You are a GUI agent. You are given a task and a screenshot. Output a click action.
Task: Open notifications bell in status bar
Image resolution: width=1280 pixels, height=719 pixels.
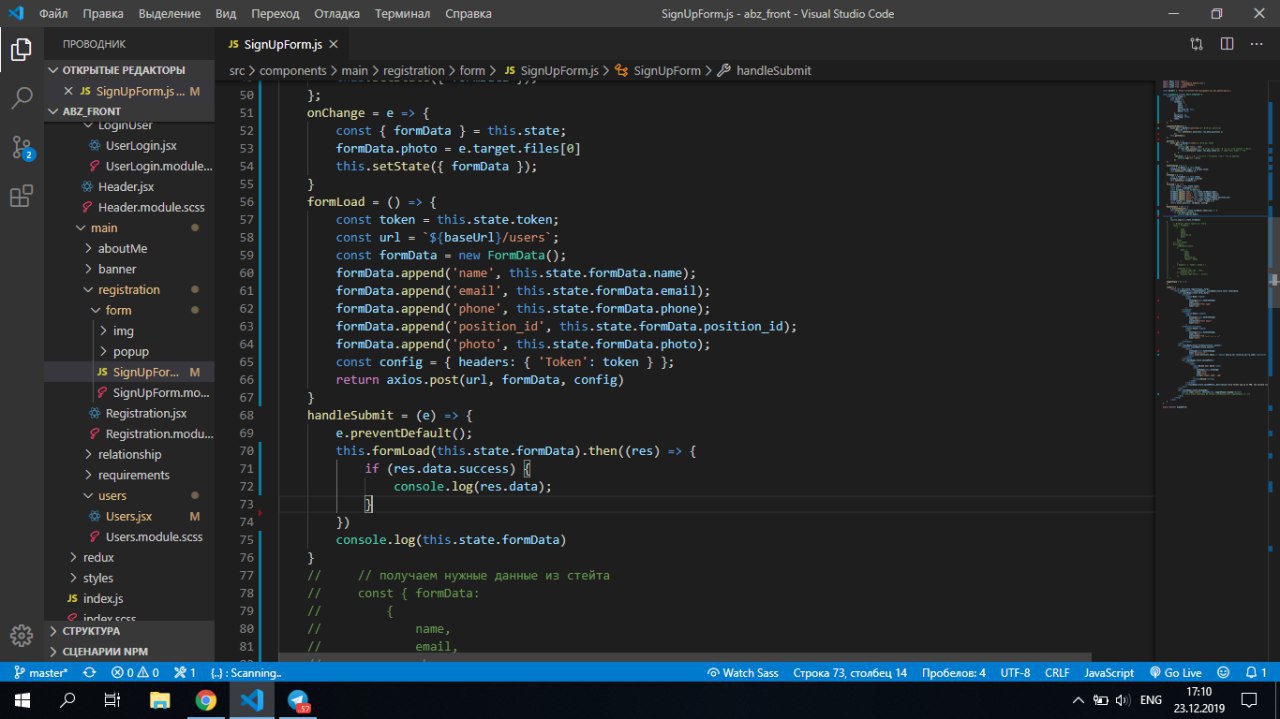coord(1251,673)
